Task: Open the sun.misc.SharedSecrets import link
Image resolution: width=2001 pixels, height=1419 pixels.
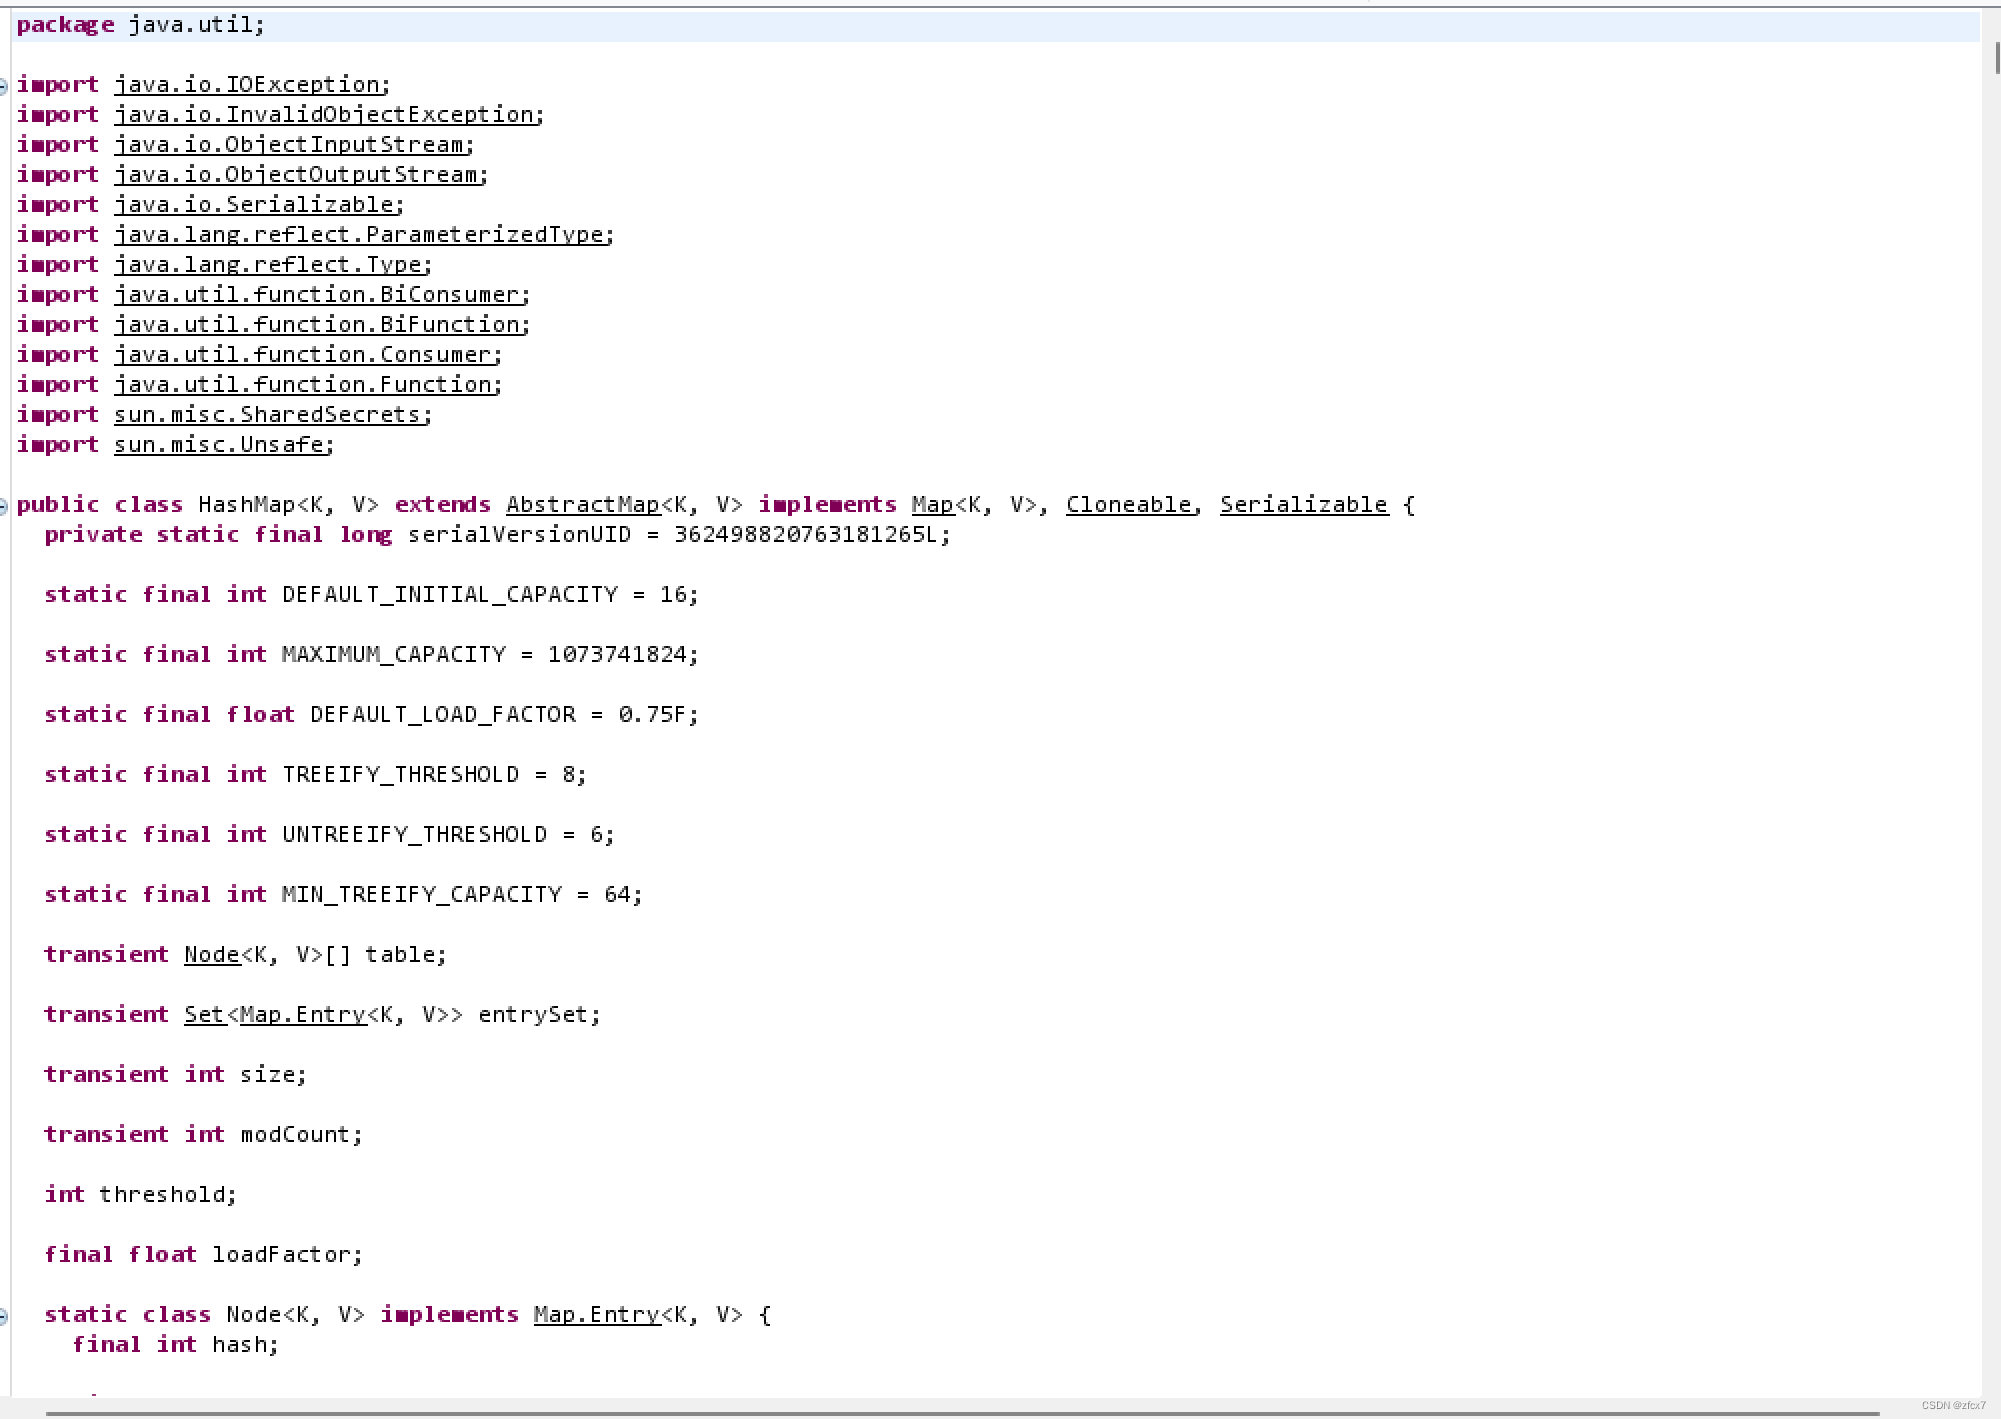Action: pyautogui.click(x=268, y=414)
